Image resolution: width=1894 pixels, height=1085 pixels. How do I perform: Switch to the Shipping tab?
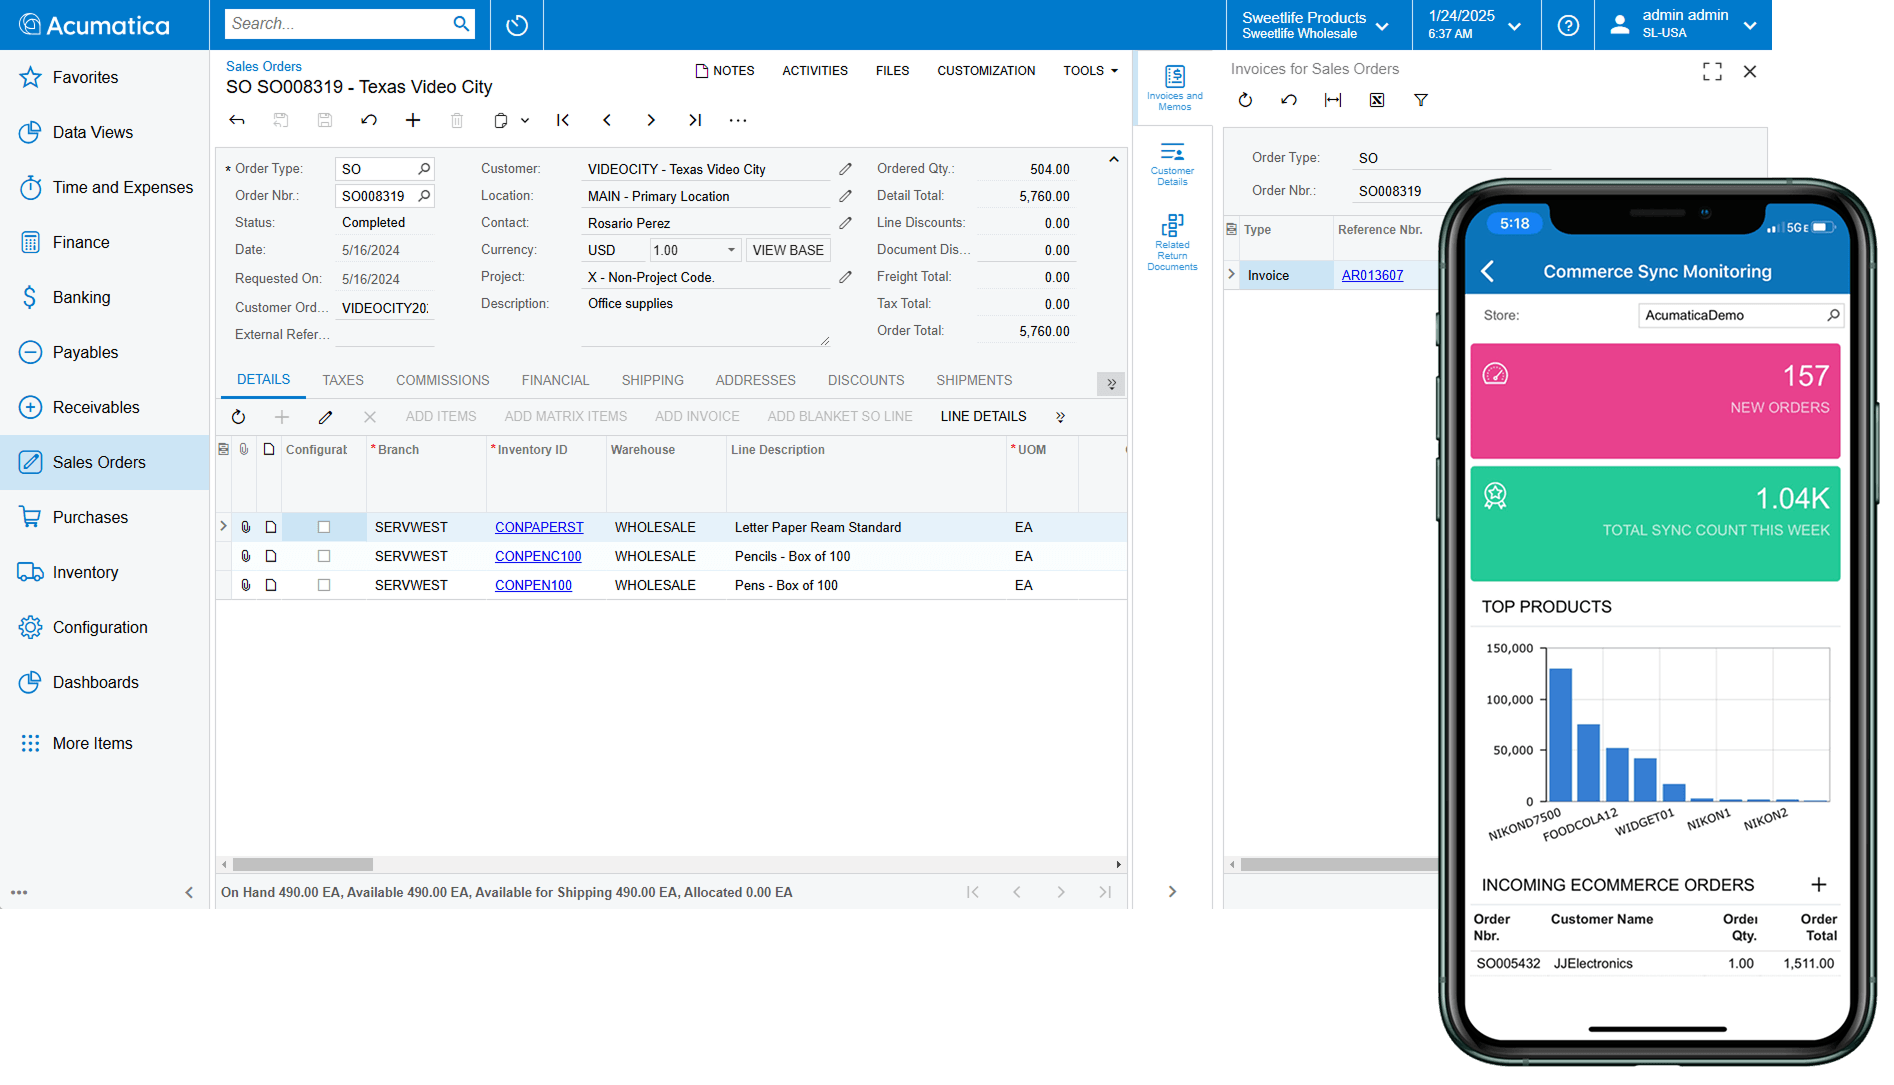click(652, 380)
